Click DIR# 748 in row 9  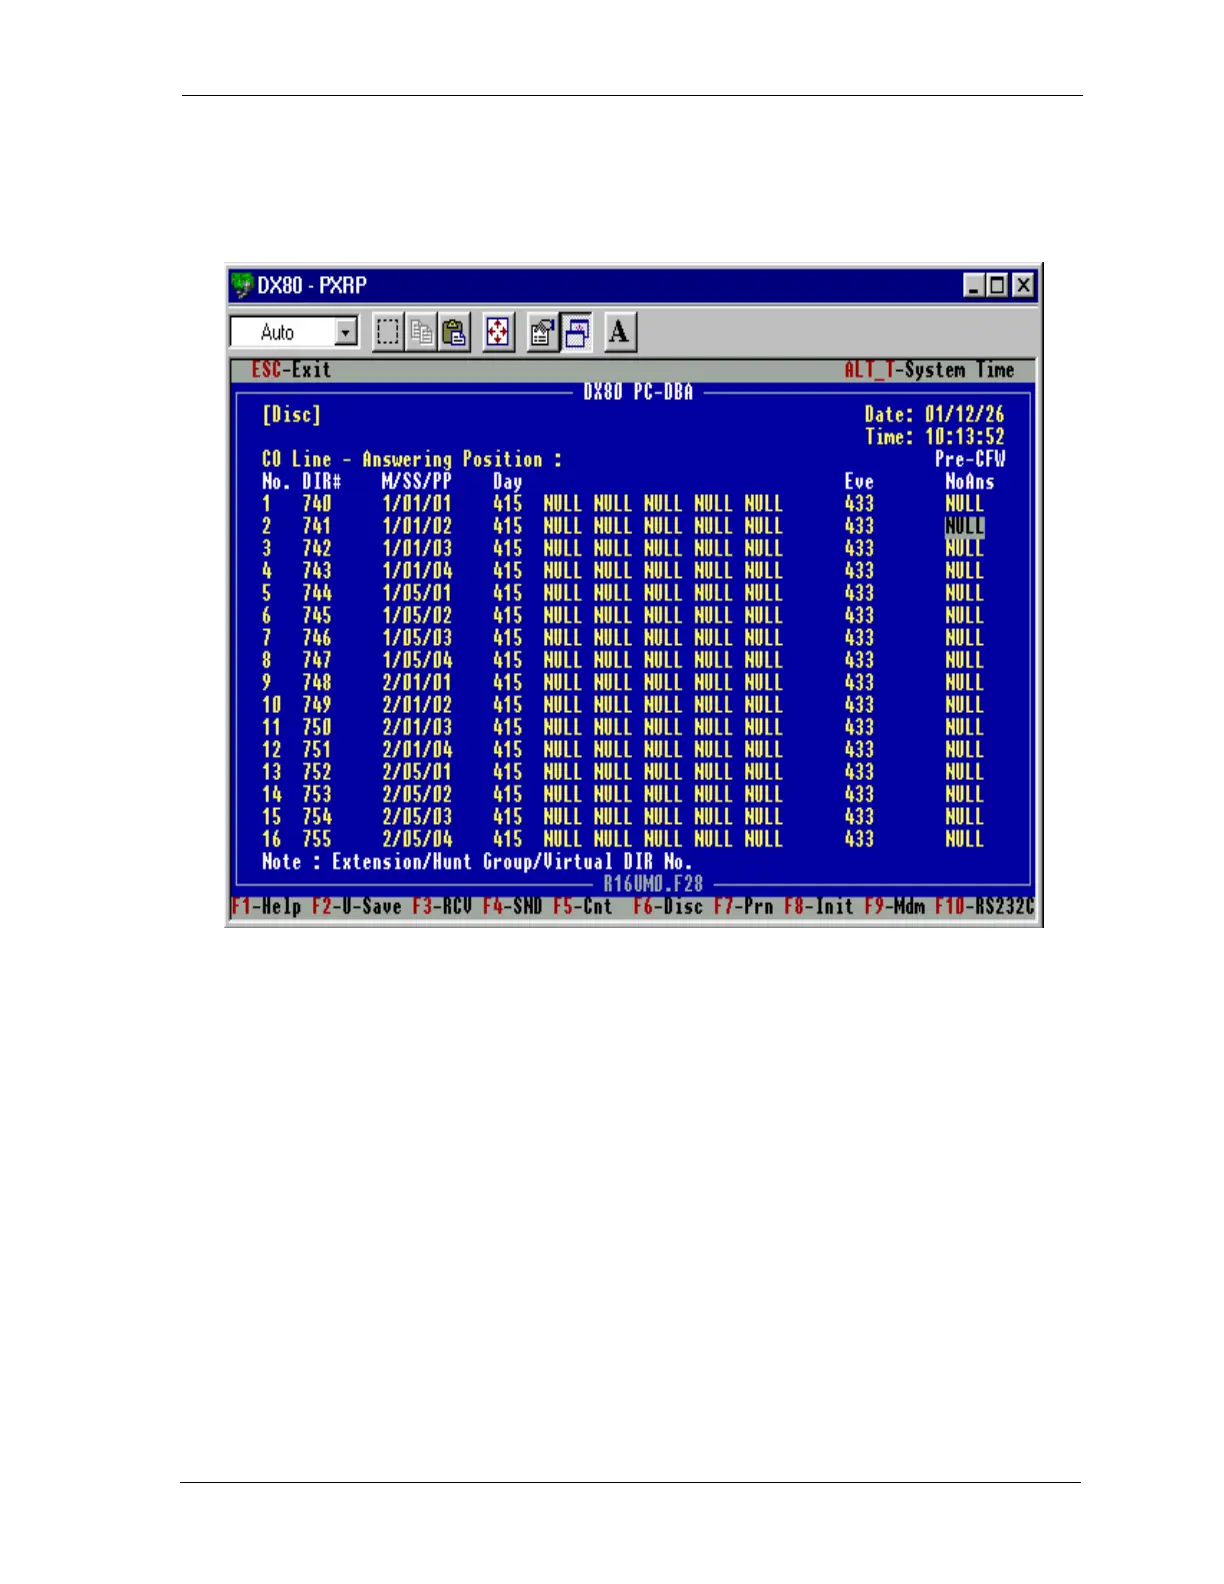pos(317,683)
